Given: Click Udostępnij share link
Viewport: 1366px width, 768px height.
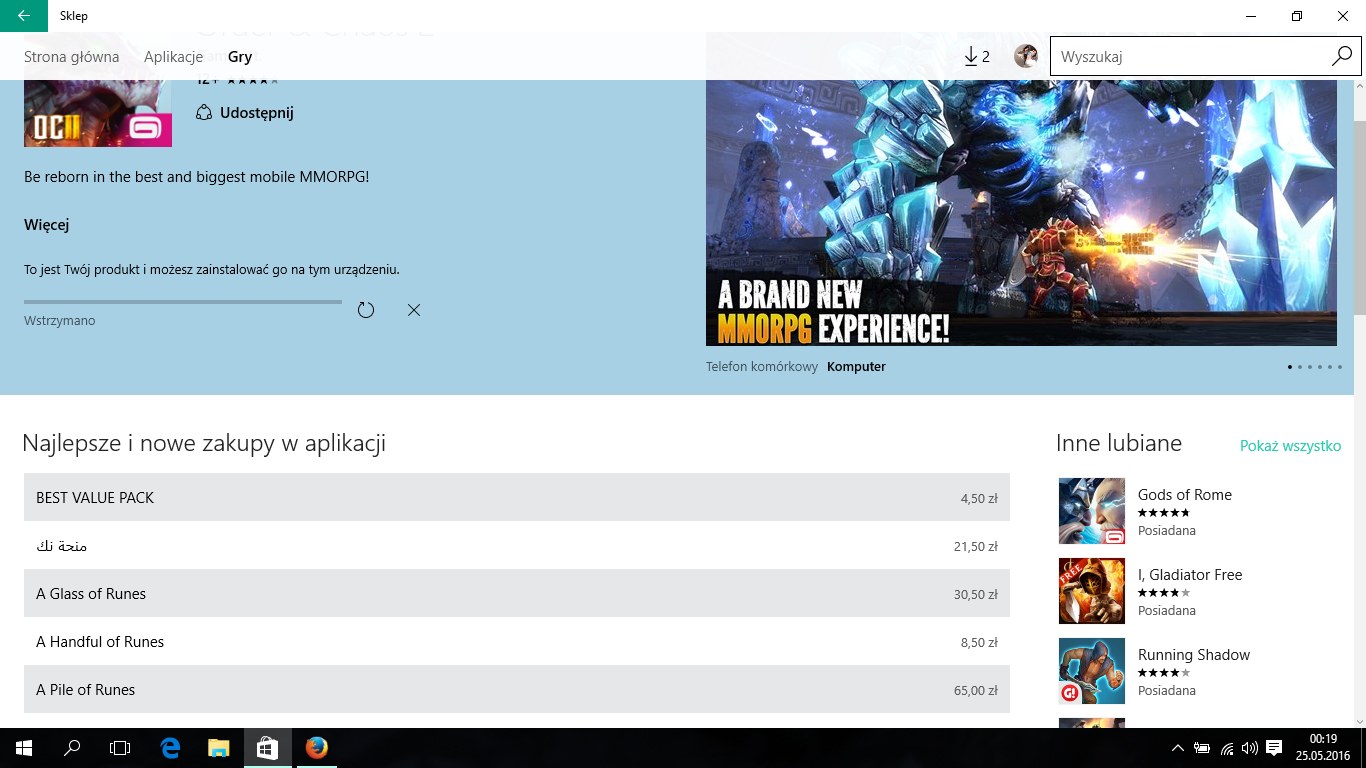Looking at the screenshot, I should click(257, 113).
